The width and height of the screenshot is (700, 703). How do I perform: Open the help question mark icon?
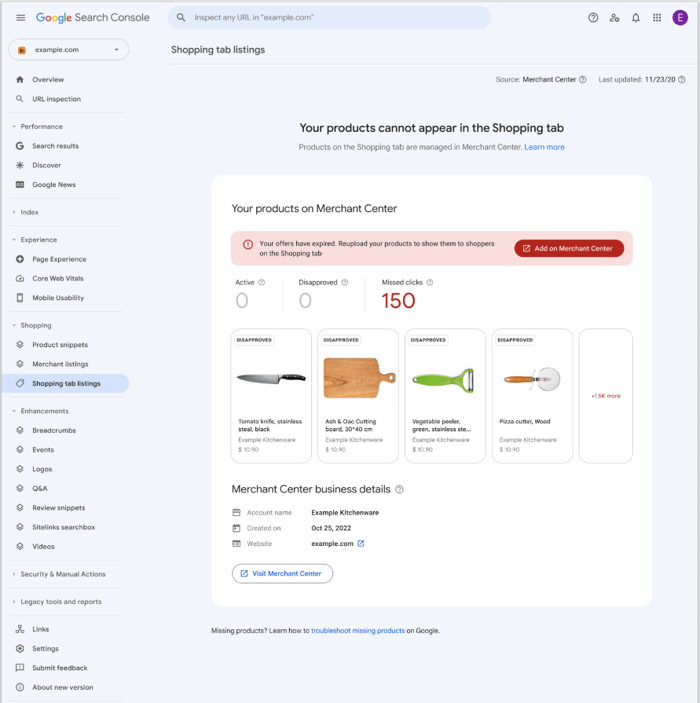pos(593,17)
